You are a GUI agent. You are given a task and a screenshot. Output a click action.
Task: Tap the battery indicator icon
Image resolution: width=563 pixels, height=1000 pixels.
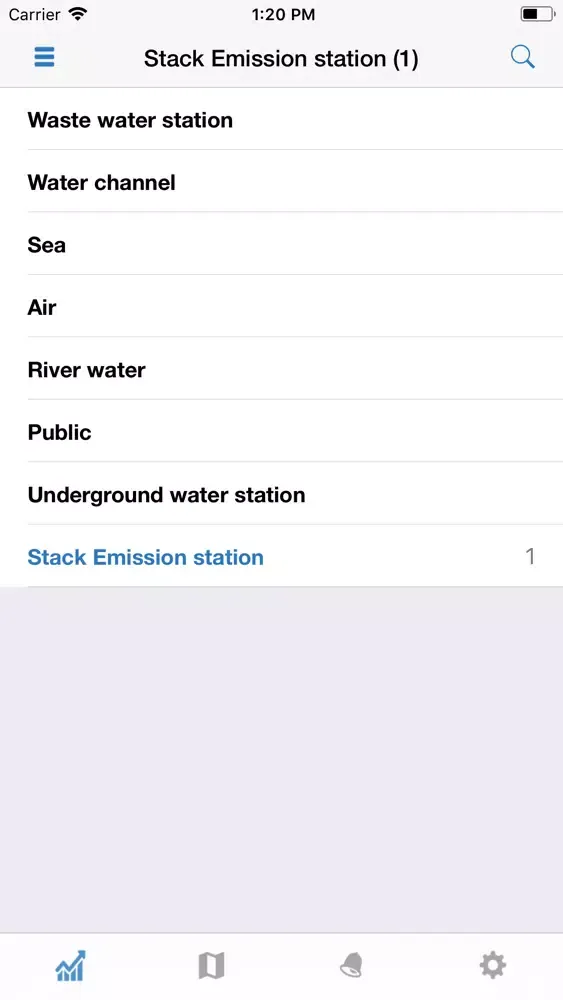pyautogui.click(x=537, y=14)
